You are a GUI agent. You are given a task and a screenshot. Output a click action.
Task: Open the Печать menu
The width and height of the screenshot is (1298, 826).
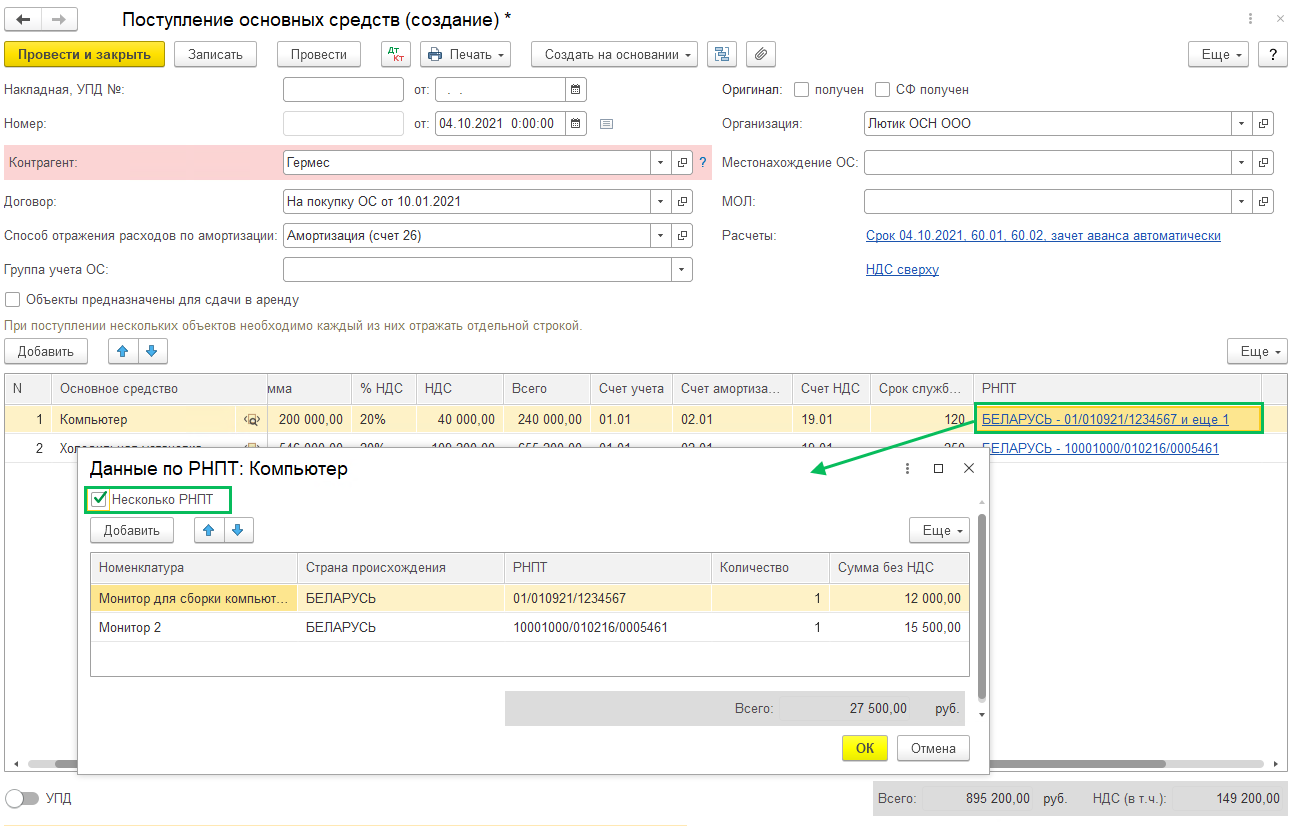point(466,54)
